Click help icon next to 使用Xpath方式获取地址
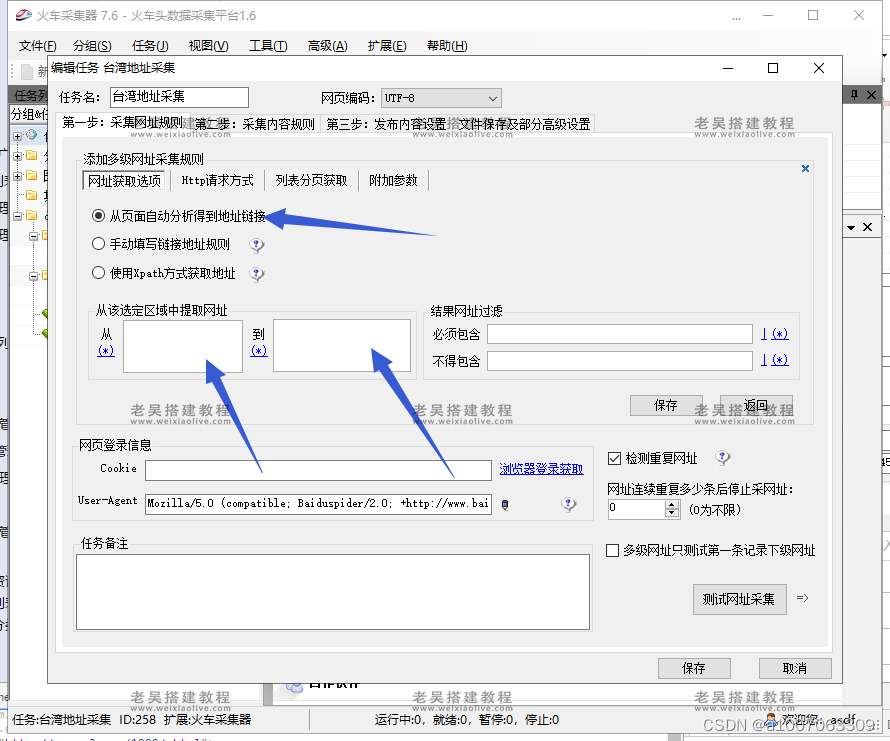Image resolution: width=890 pixels, height=741 pixels. click(257, 274)
